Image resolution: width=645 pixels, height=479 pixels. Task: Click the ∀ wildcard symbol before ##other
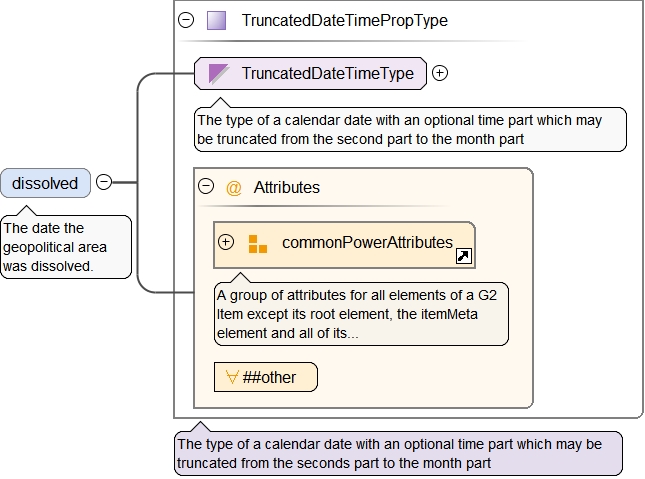[x=232, y=377]
